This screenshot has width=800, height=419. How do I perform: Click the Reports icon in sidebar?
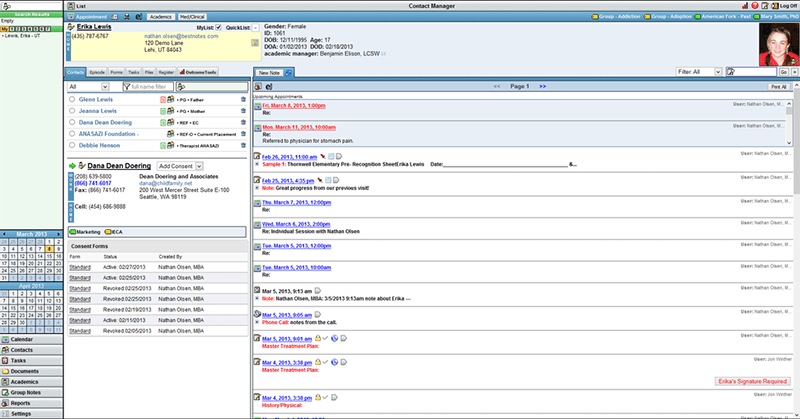(6, 402)
